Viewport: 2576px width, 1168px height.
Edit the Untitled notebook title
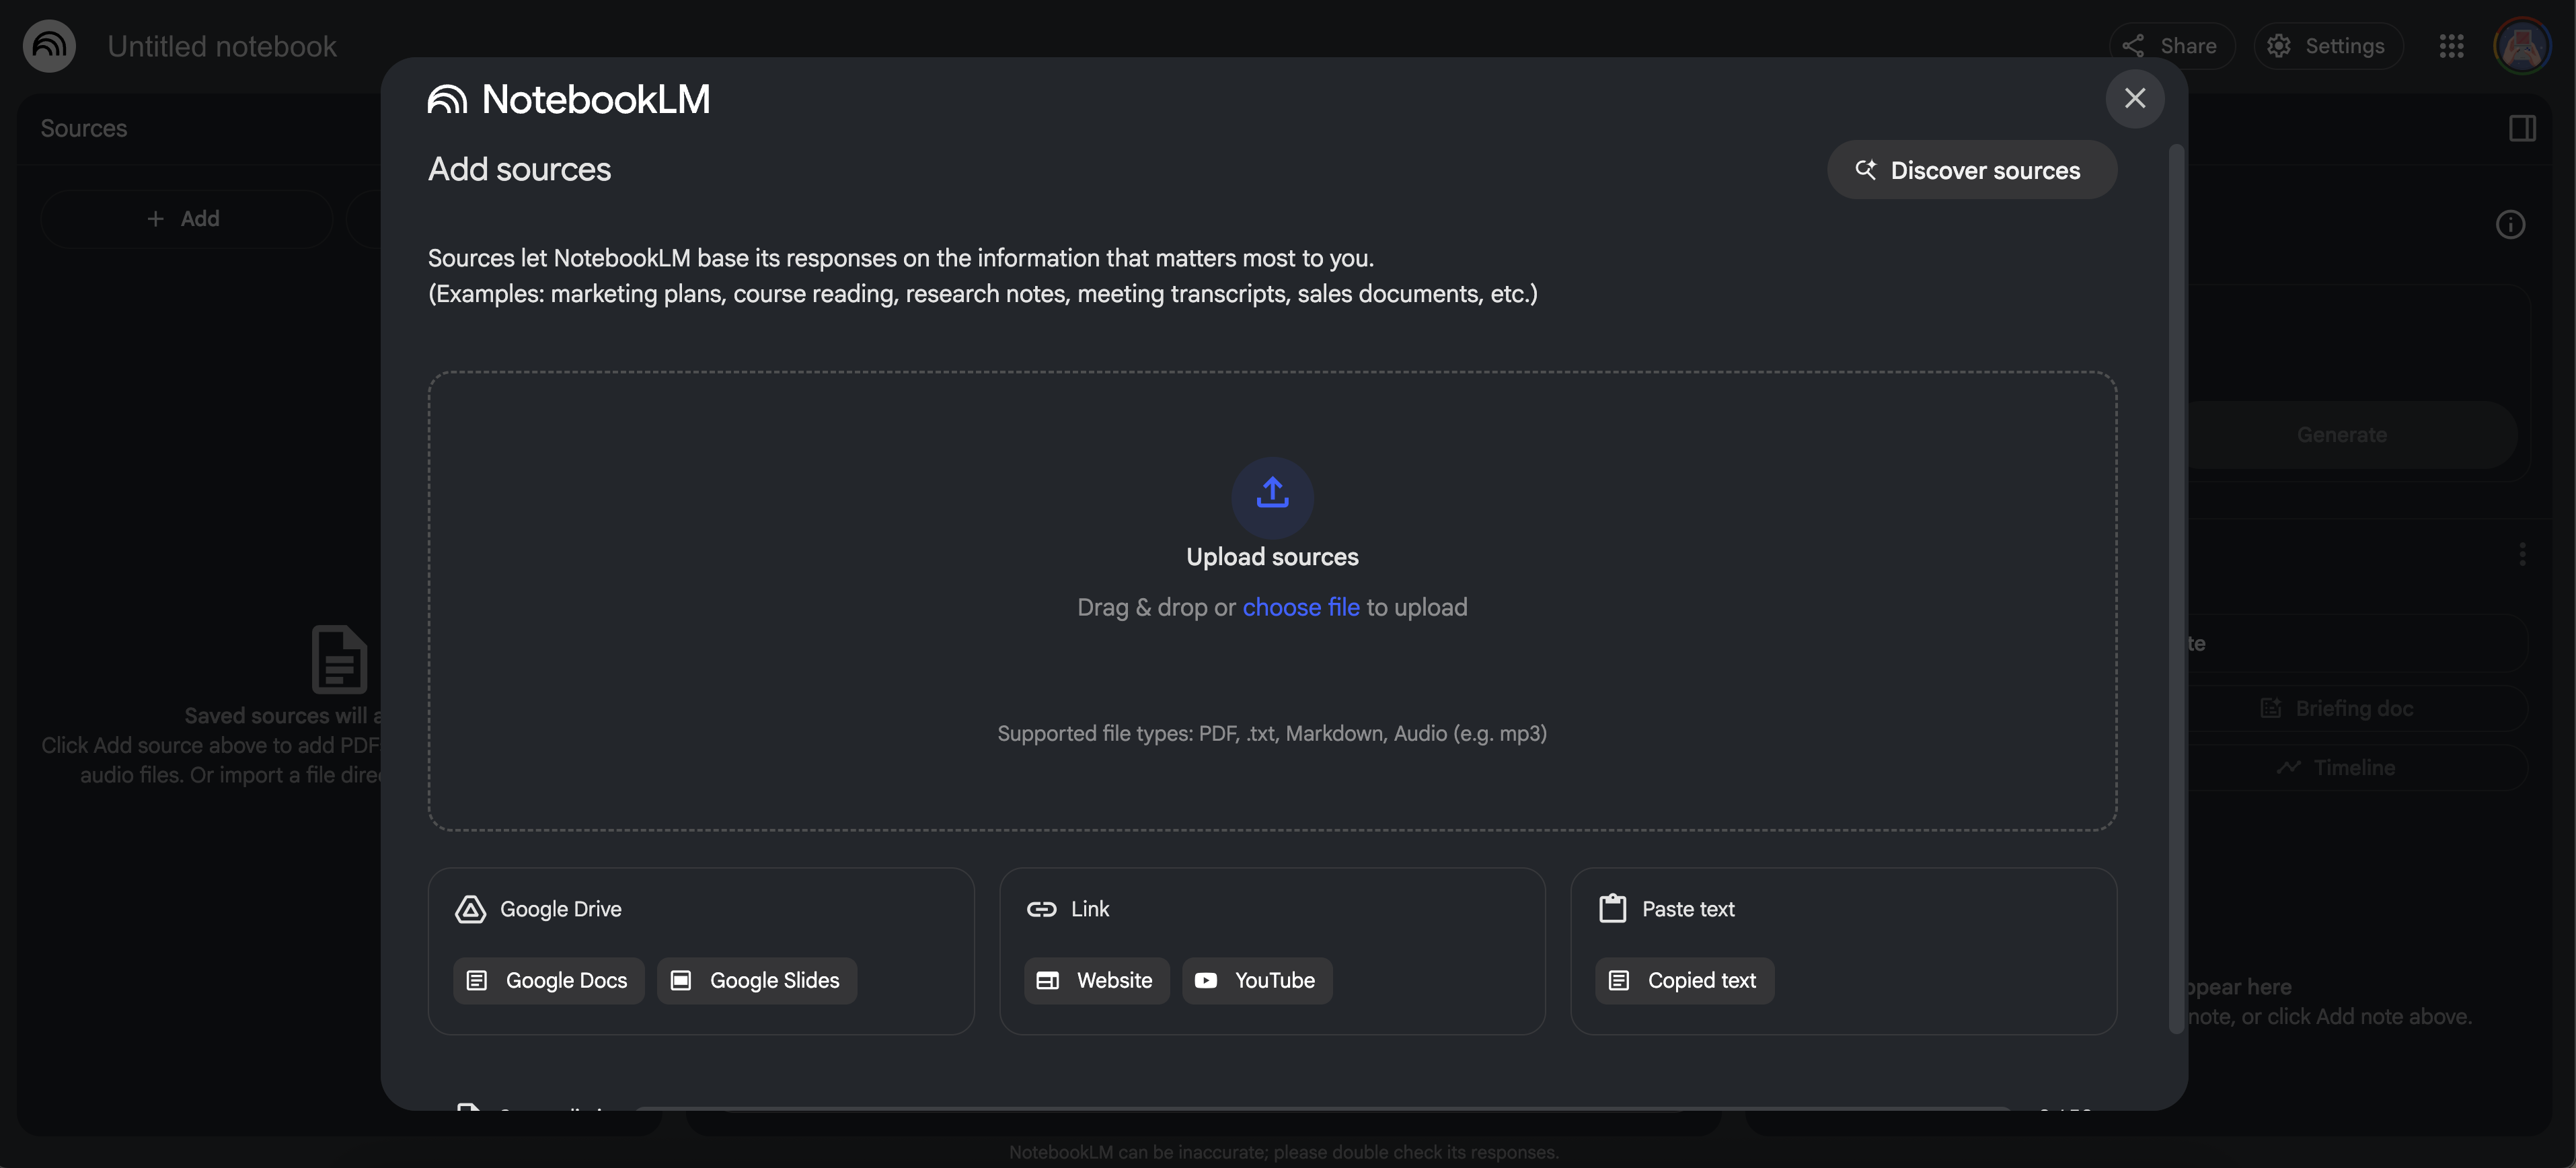pos(222,46)
